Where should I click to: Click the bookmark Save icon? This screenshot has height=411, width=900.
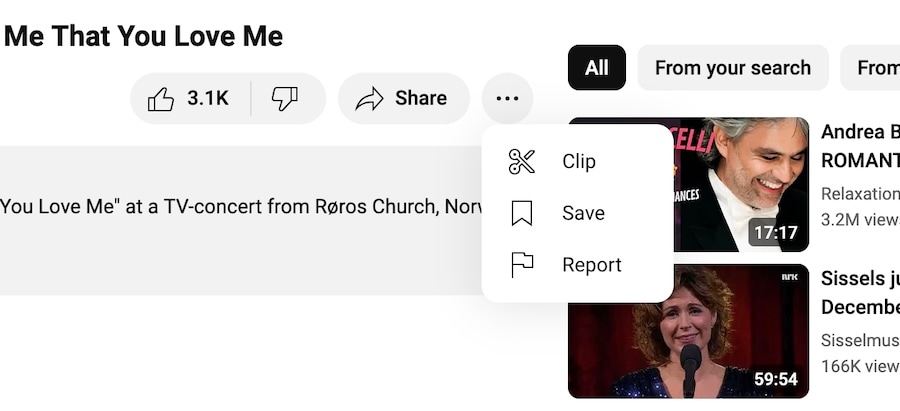click(522, 213)
